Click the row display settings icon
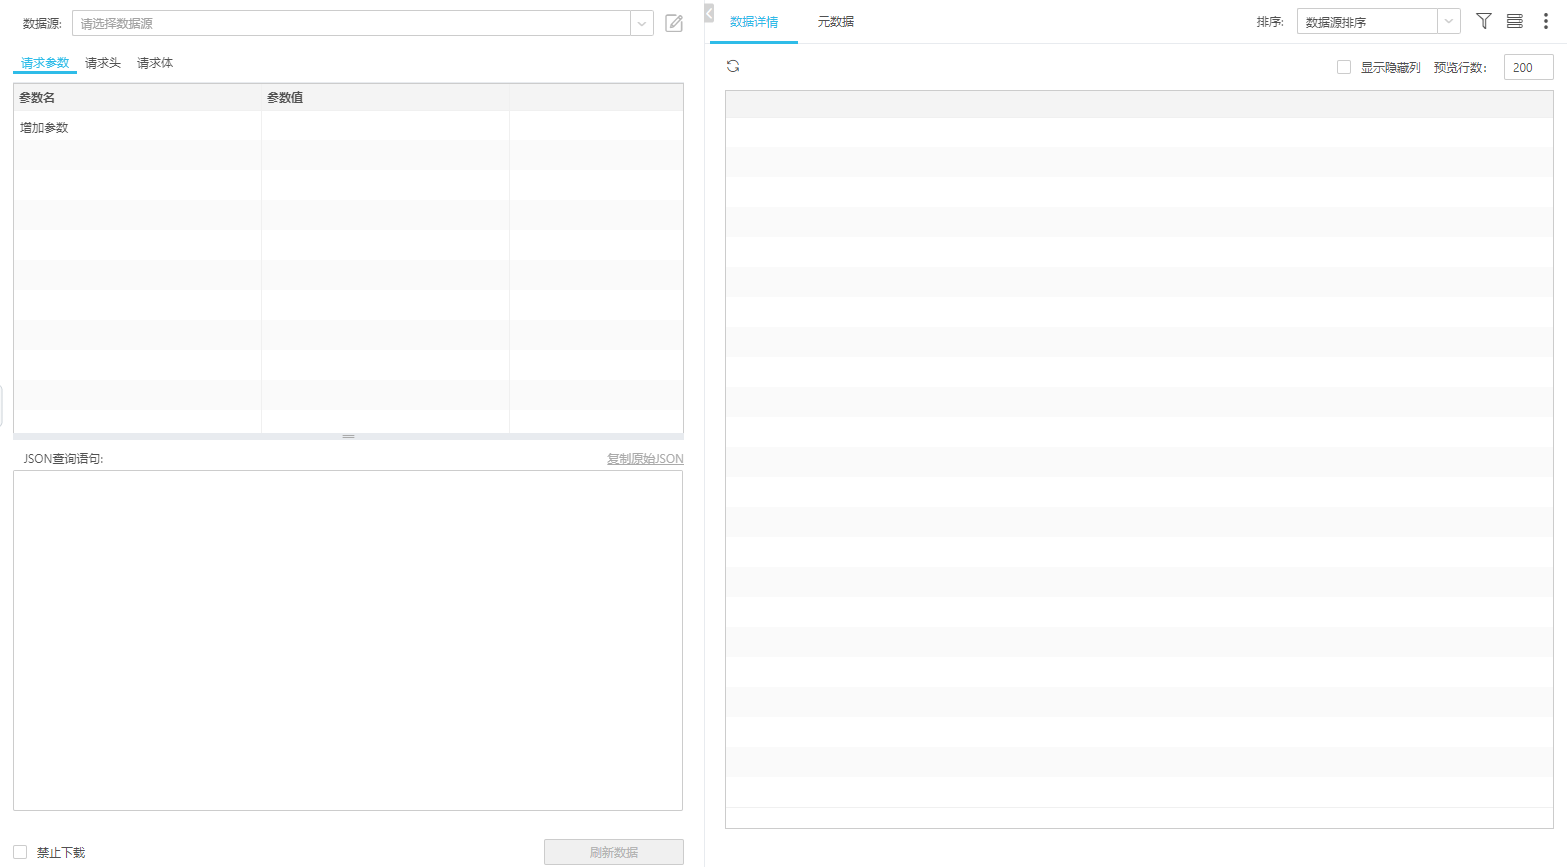 click(1513, 20)
